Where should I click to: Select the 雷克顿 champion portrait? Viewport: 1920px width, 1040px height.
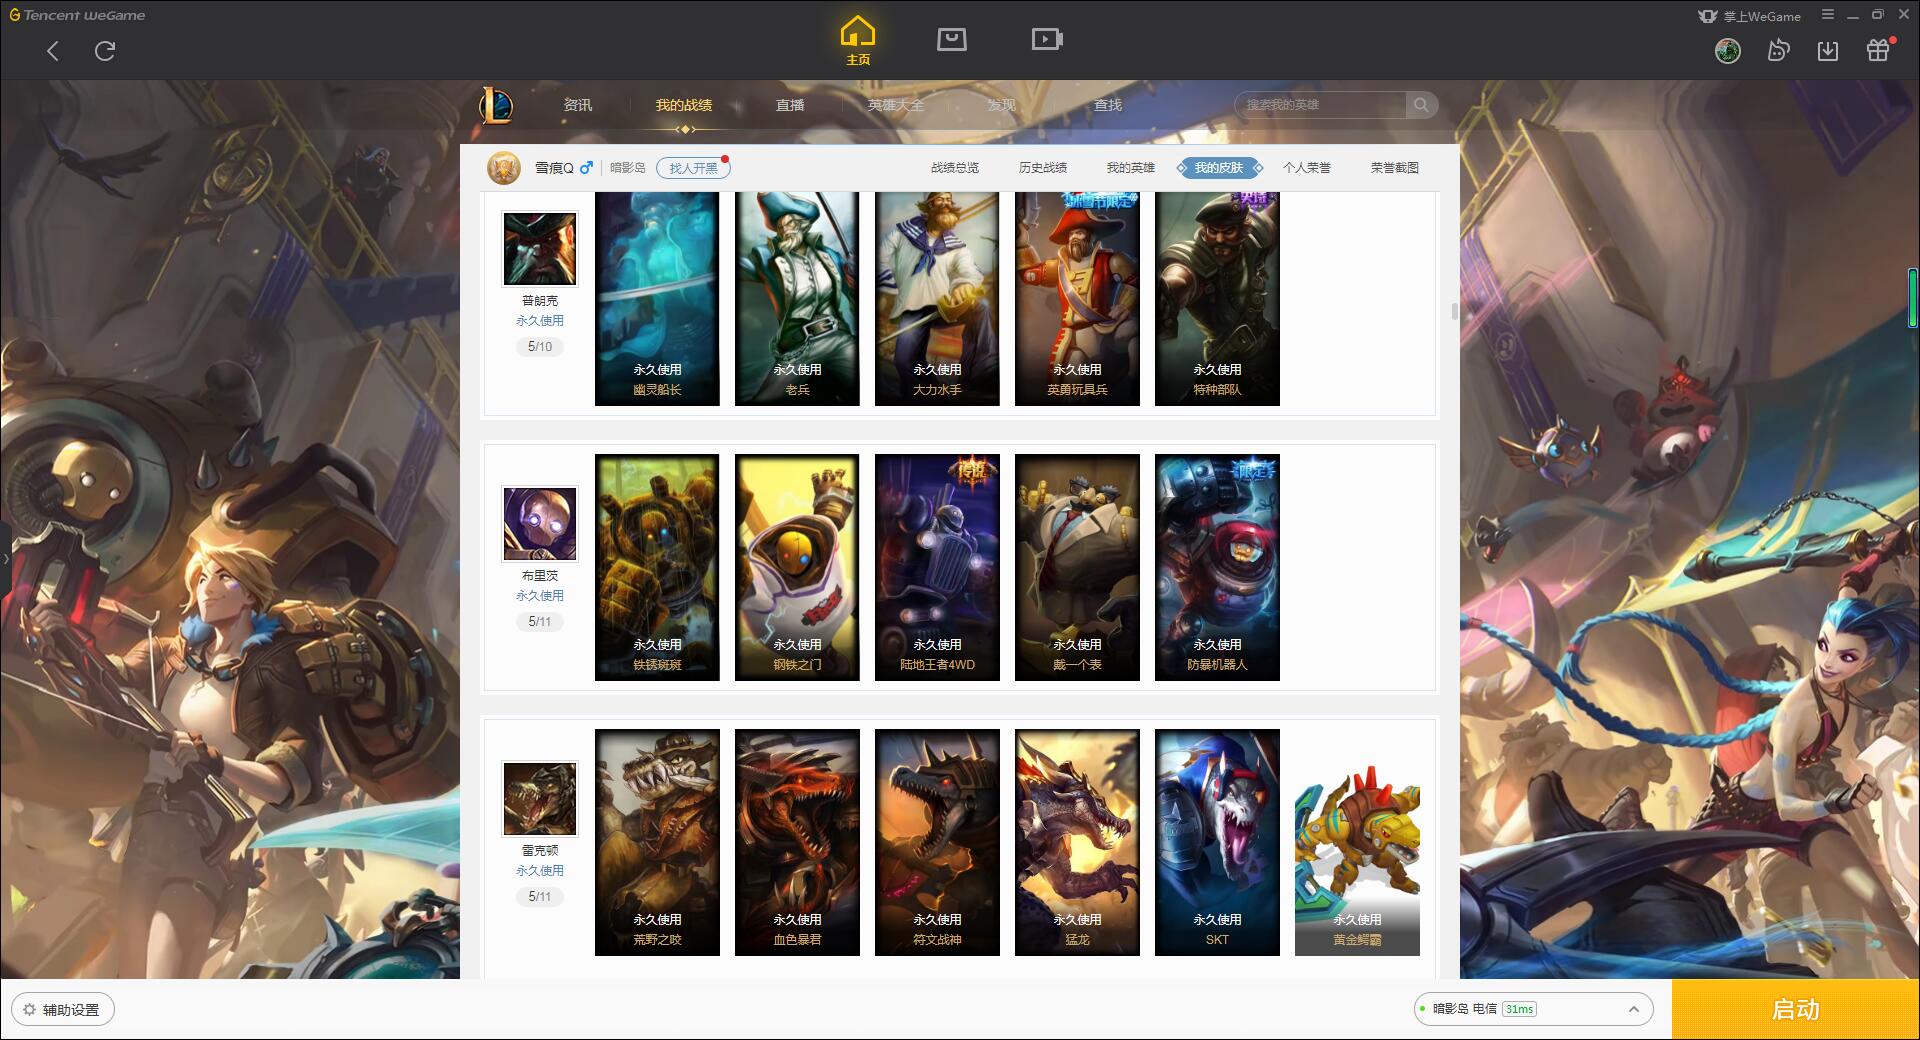(540, 799)
